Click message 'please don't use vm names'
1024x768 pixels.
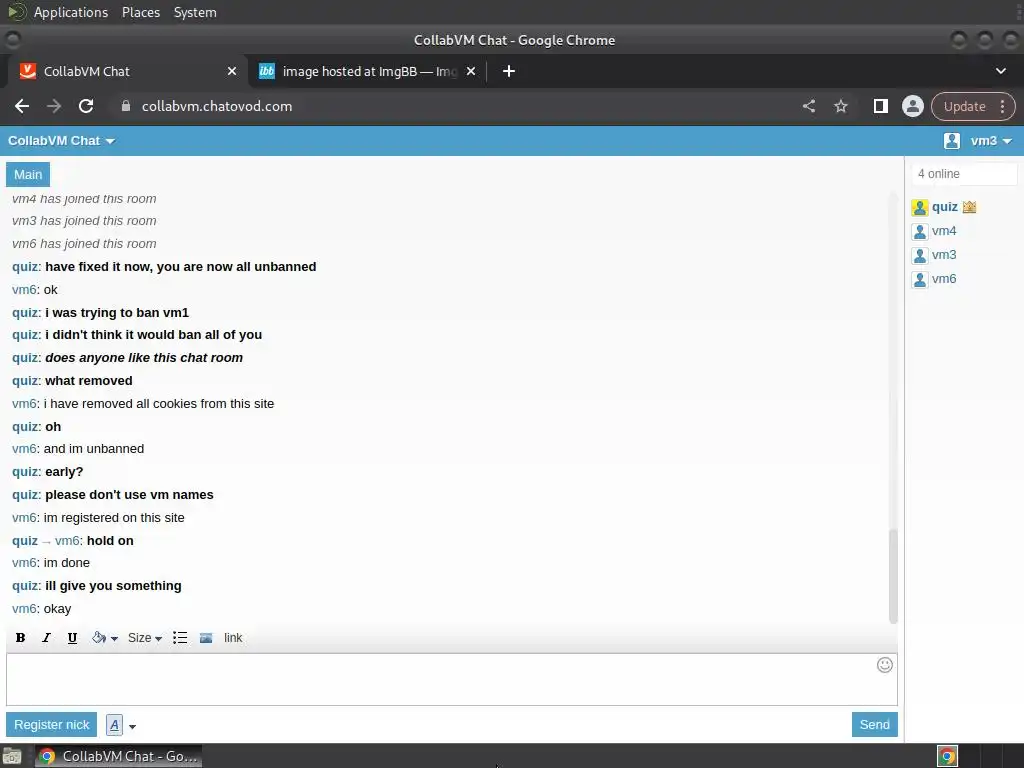click(129, 495)
